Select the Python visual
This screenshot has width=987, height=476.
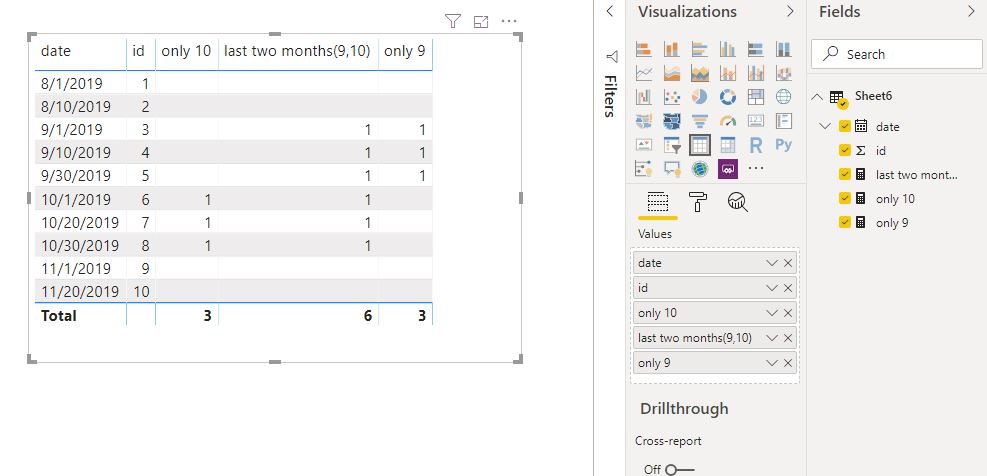pyautogui.click(x=784, y=145)
